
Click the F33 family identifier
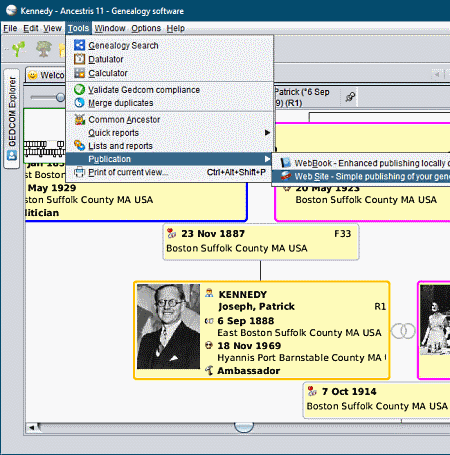tap(343, 234)
